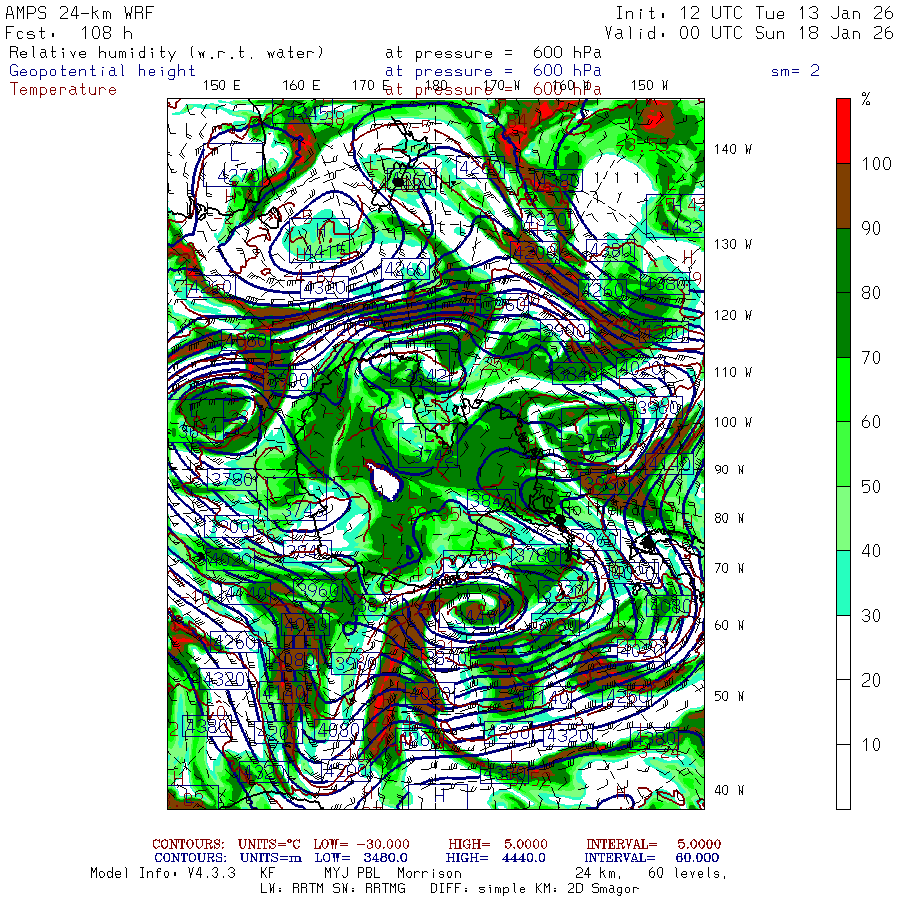The image size is (900, 900).
Task: Select the "150 E" longitude label above map
Action: coord(221,85)
